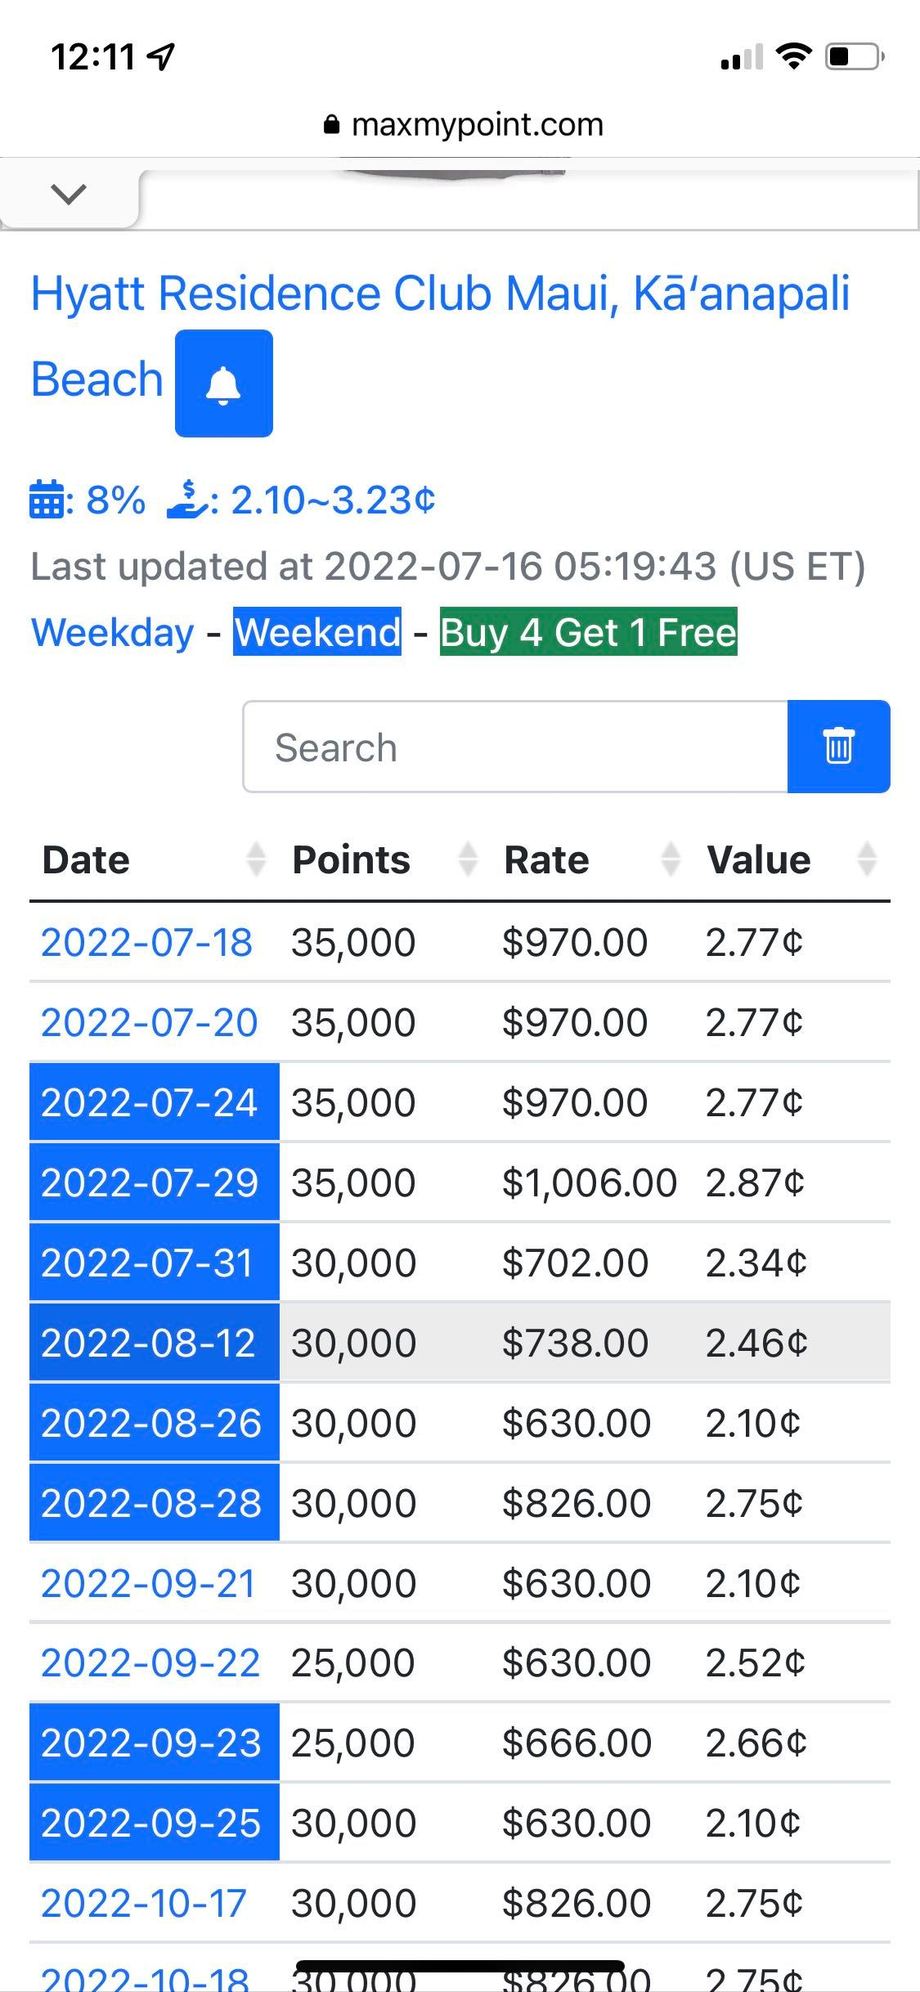This screenshot has height=1992, width=920.
Task: Select the highlighted 2022-08-12 date row
Action: point(460,1342)
